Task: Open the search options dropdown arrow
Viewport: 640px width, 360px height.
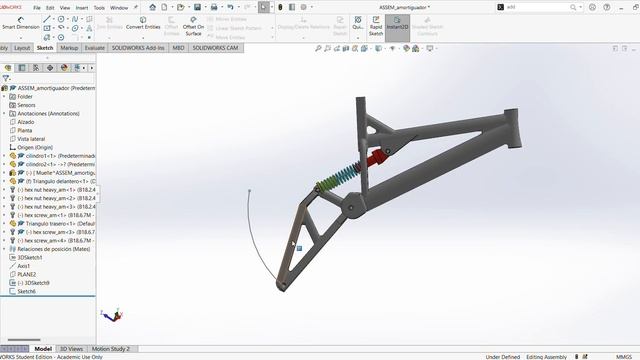Action: 580,7
